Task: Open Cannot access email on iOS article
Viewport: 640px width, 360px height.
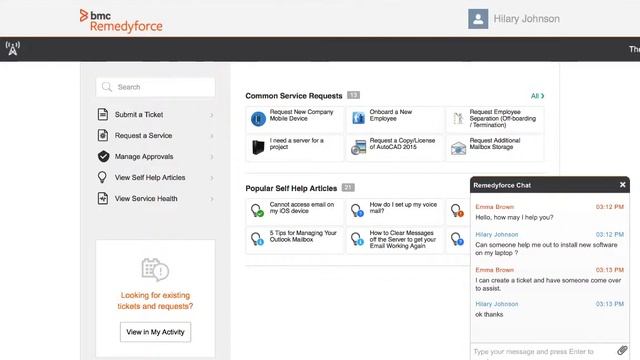Action: pos(295,211)
